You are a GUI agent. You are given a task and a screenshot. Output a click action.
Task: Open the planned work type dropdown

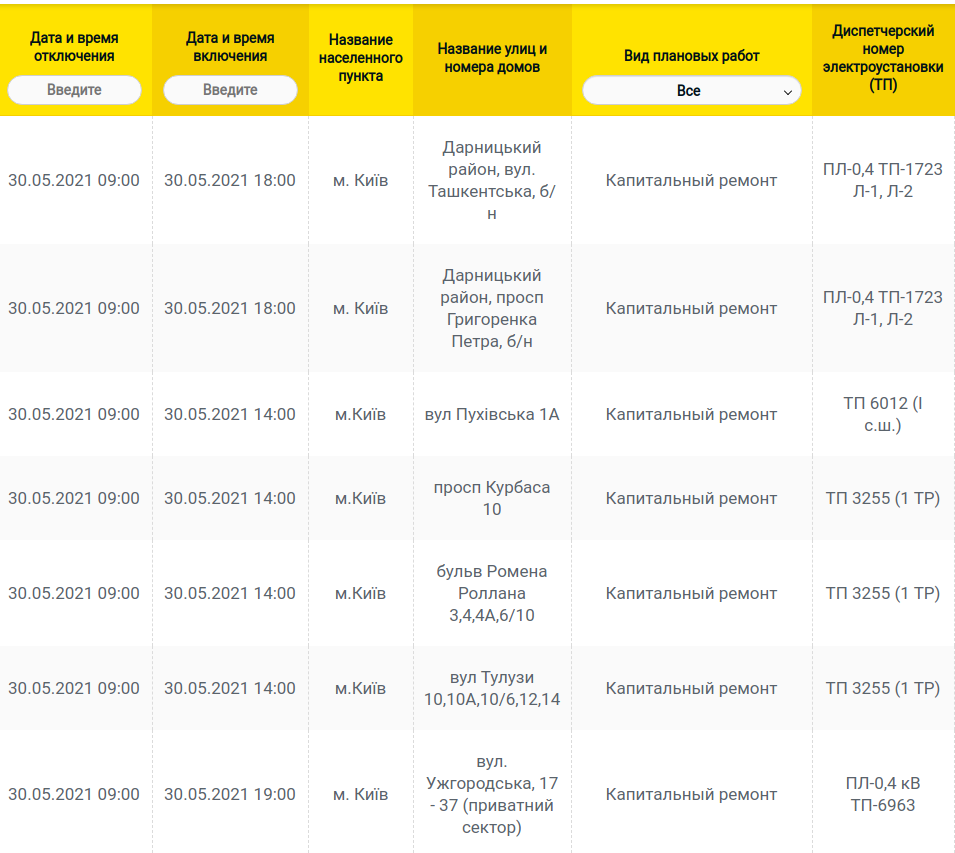point(691,91)
